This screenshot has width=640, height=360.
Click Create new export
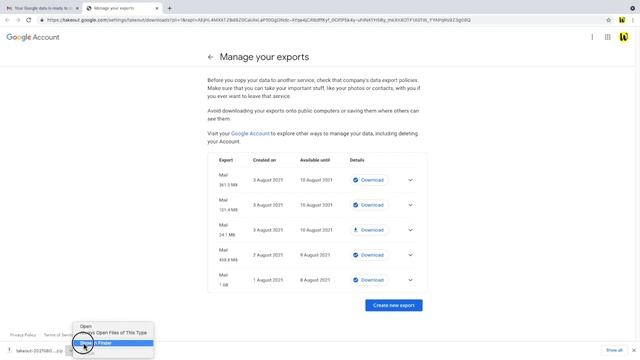(x=394, y=305)
